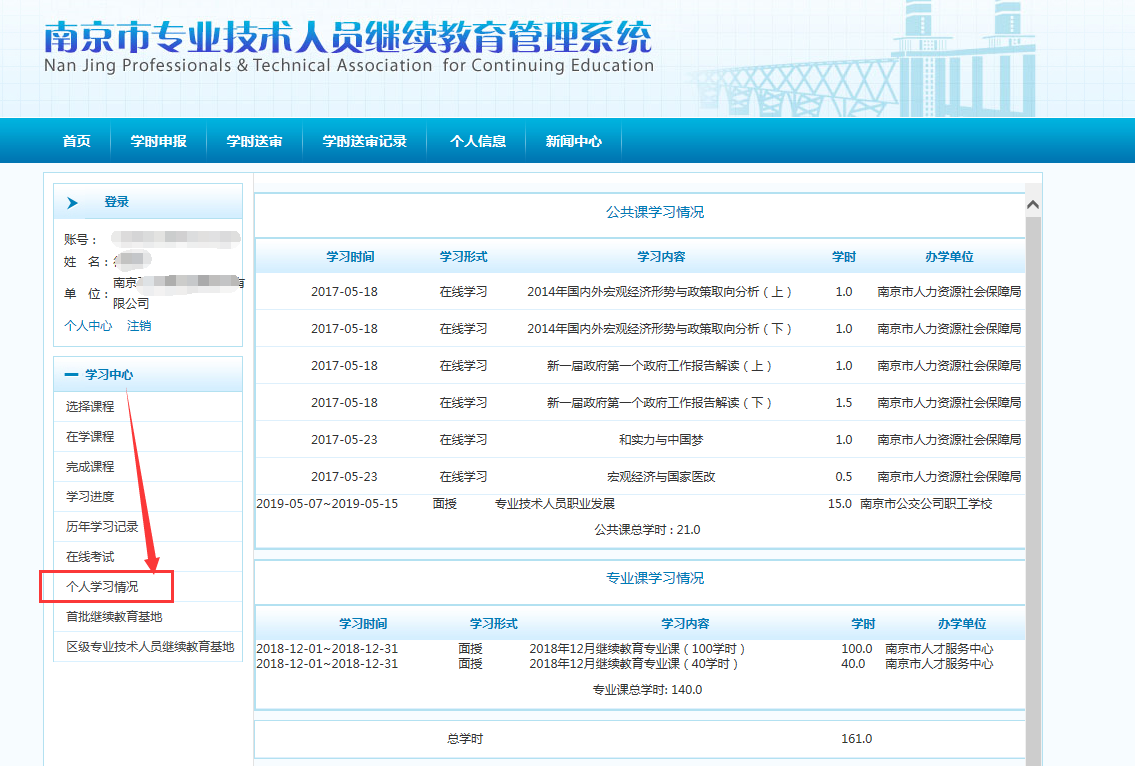Open the 首页 menu item

[x=76, y=141]
